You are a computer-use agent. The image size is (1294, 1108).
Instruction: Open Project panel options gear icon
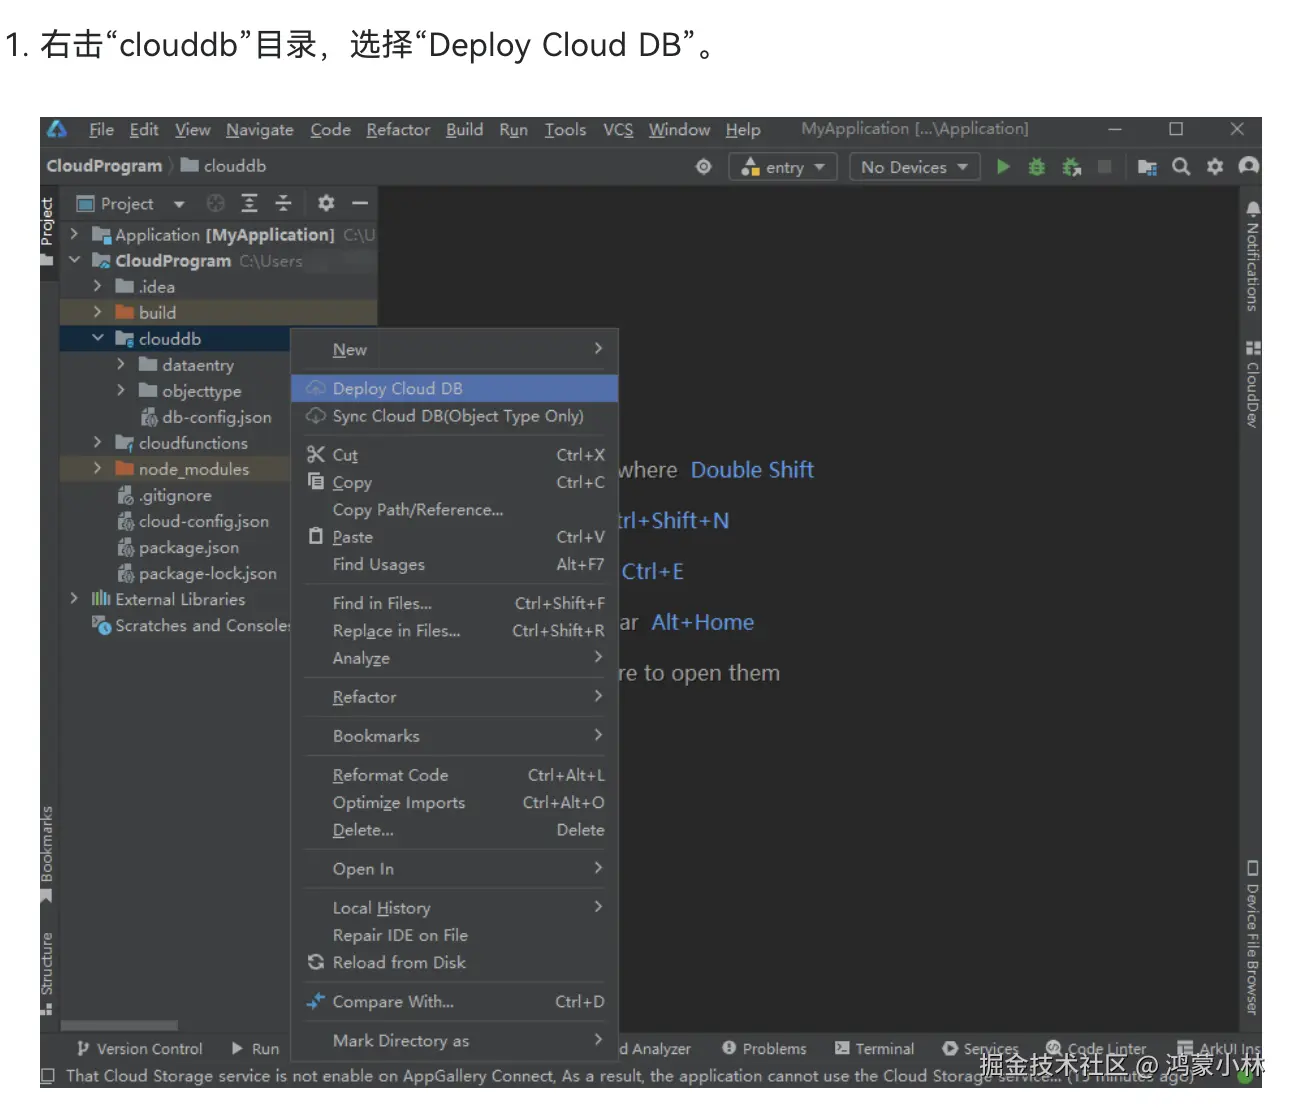tap(326, 204)
